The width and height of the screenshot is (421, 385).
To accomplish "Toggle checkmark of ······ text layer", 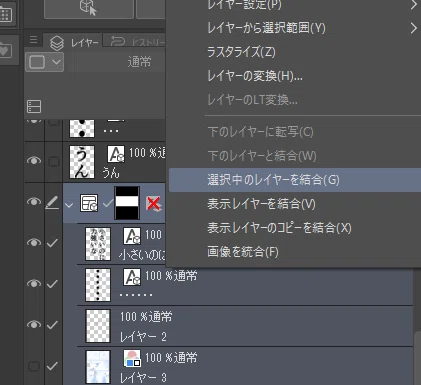I will [52, 284].
